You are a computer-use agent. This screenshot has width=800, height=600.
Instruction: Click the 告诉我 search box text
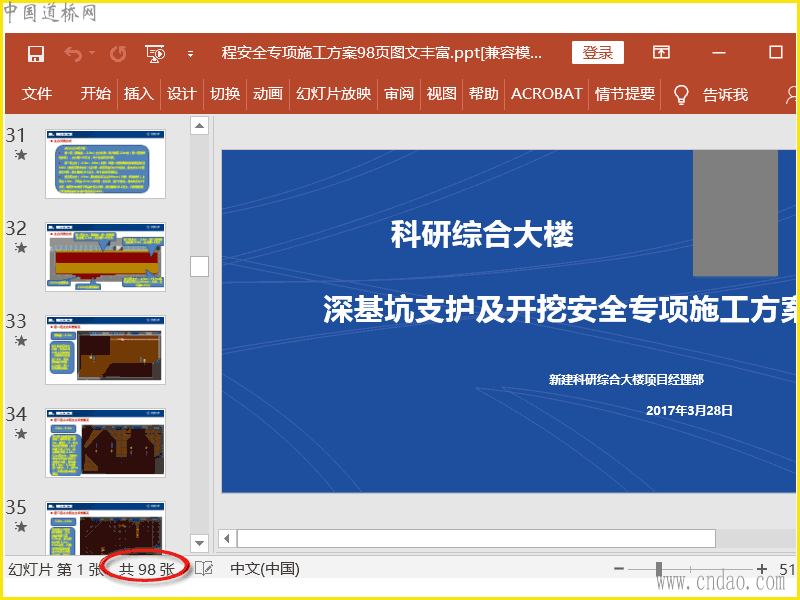point(725,94)
